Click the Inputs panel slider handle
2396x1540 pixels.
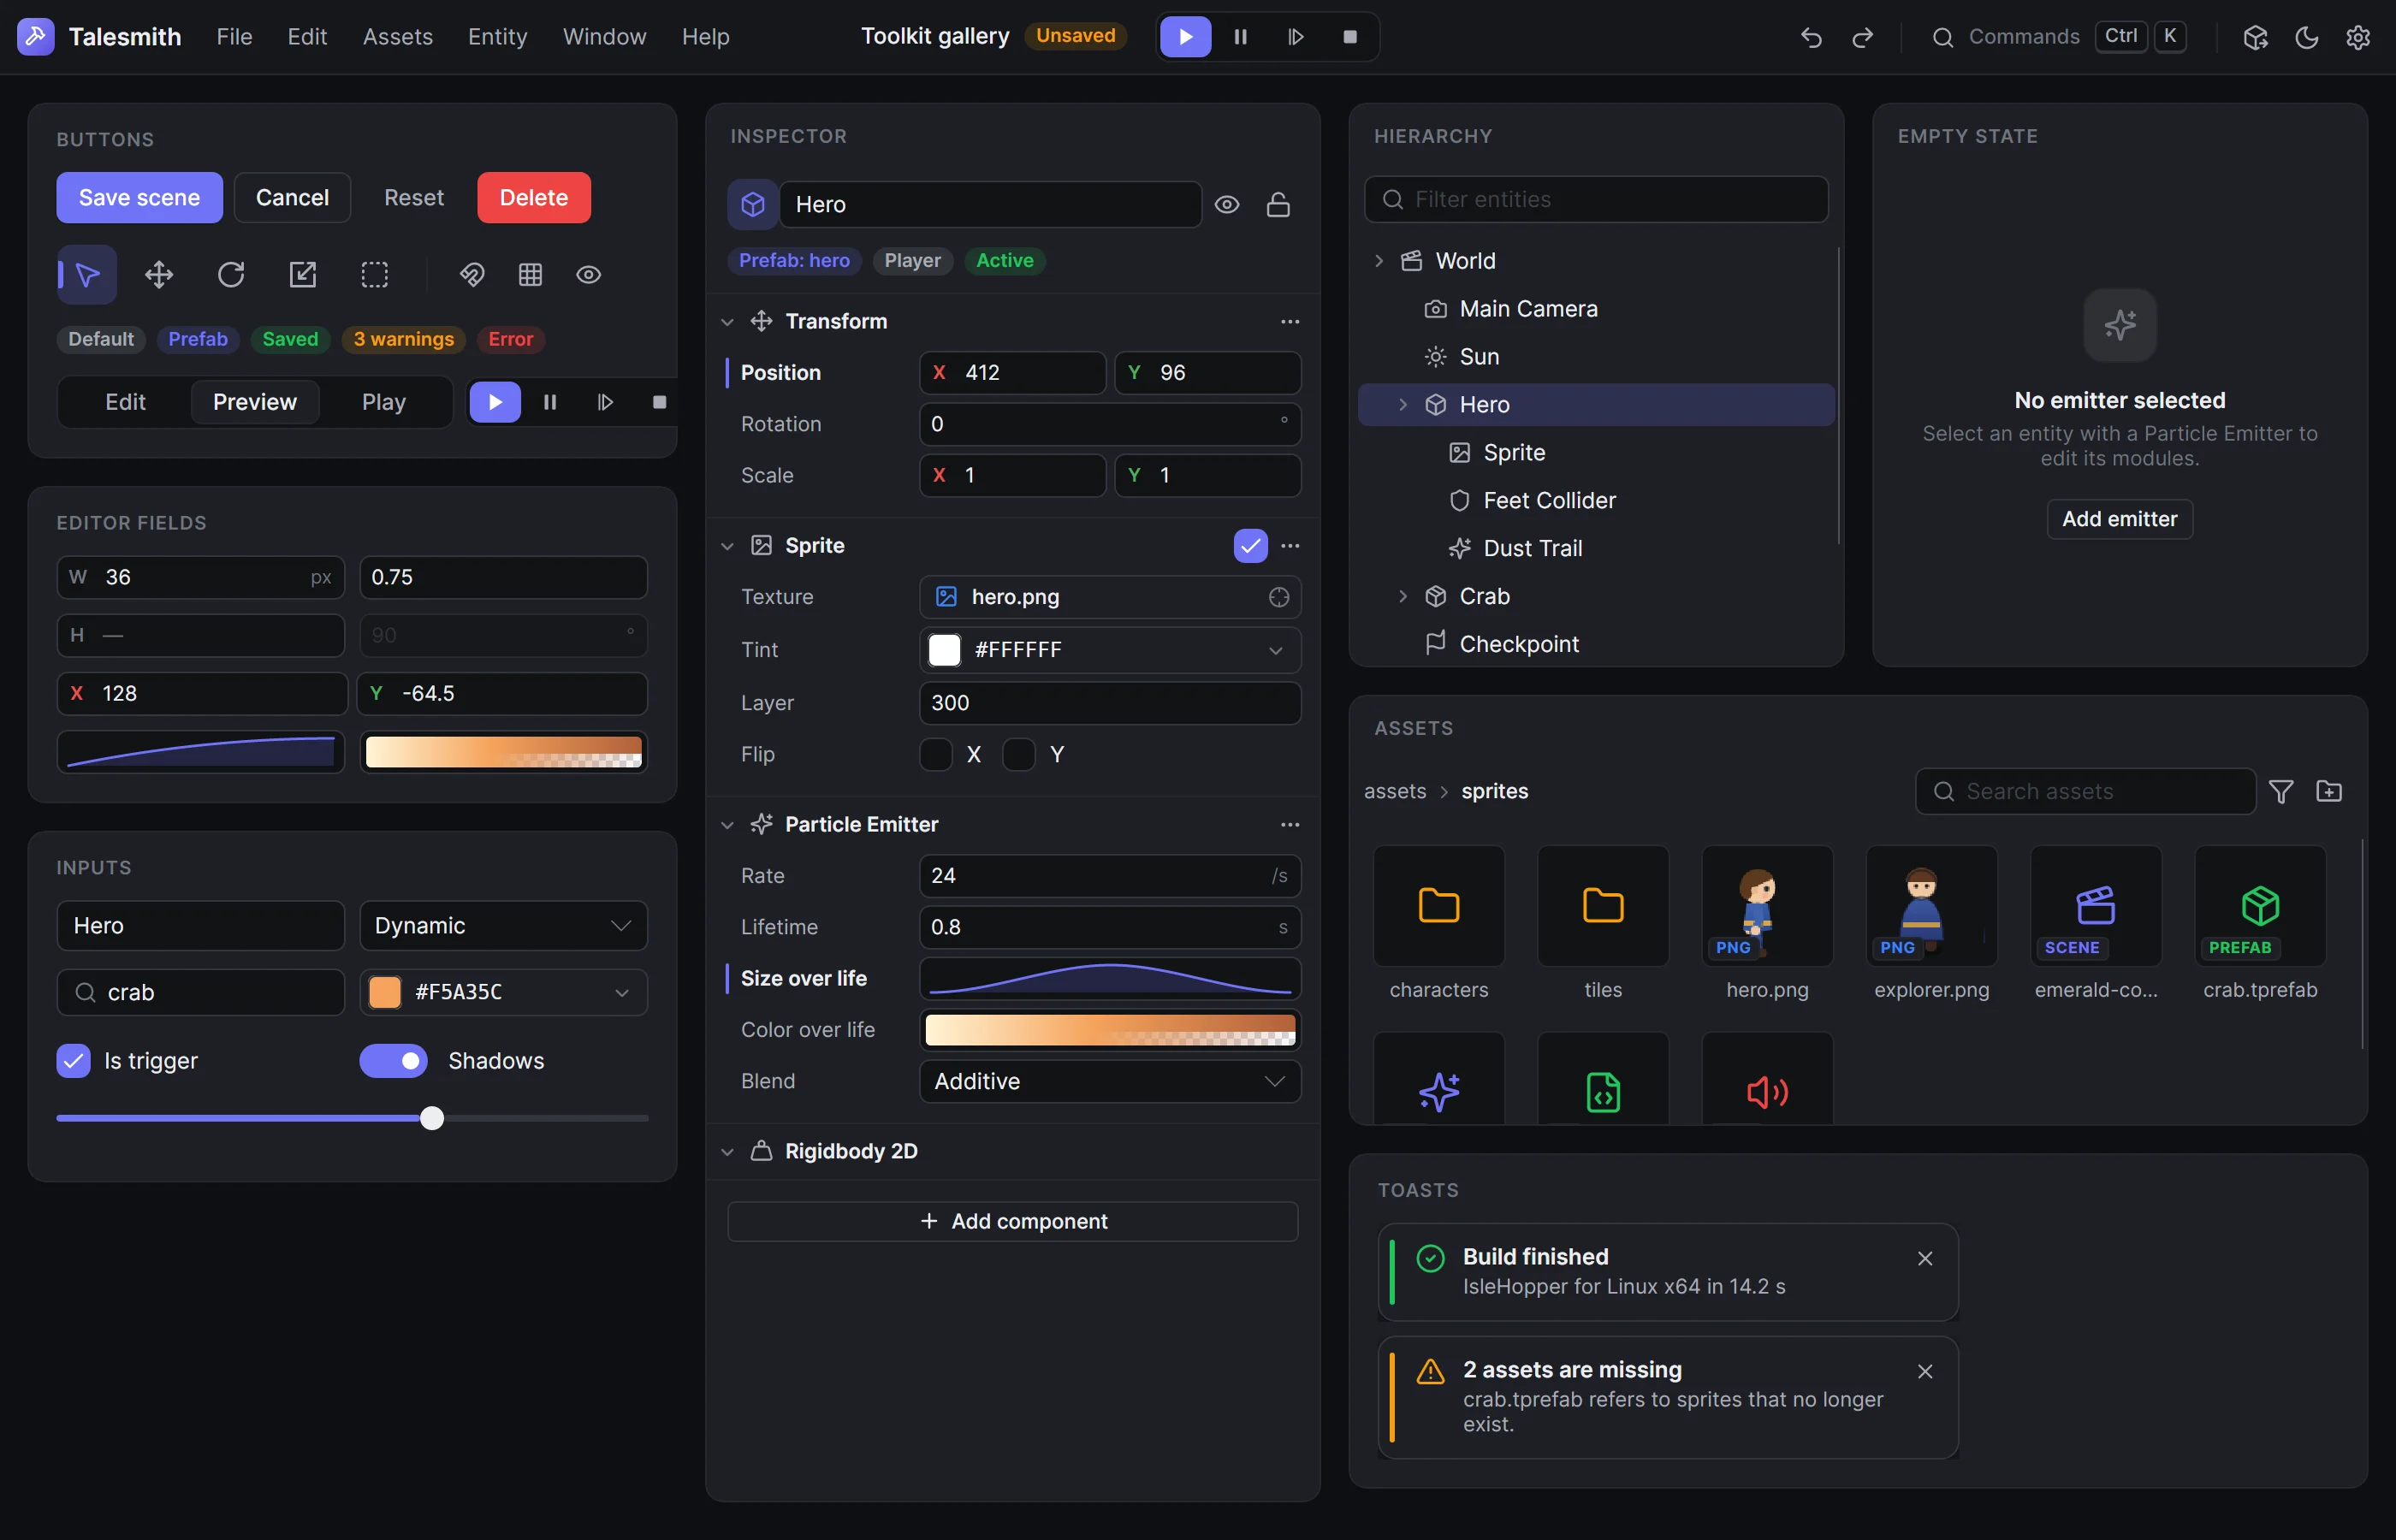point(431,1119)
